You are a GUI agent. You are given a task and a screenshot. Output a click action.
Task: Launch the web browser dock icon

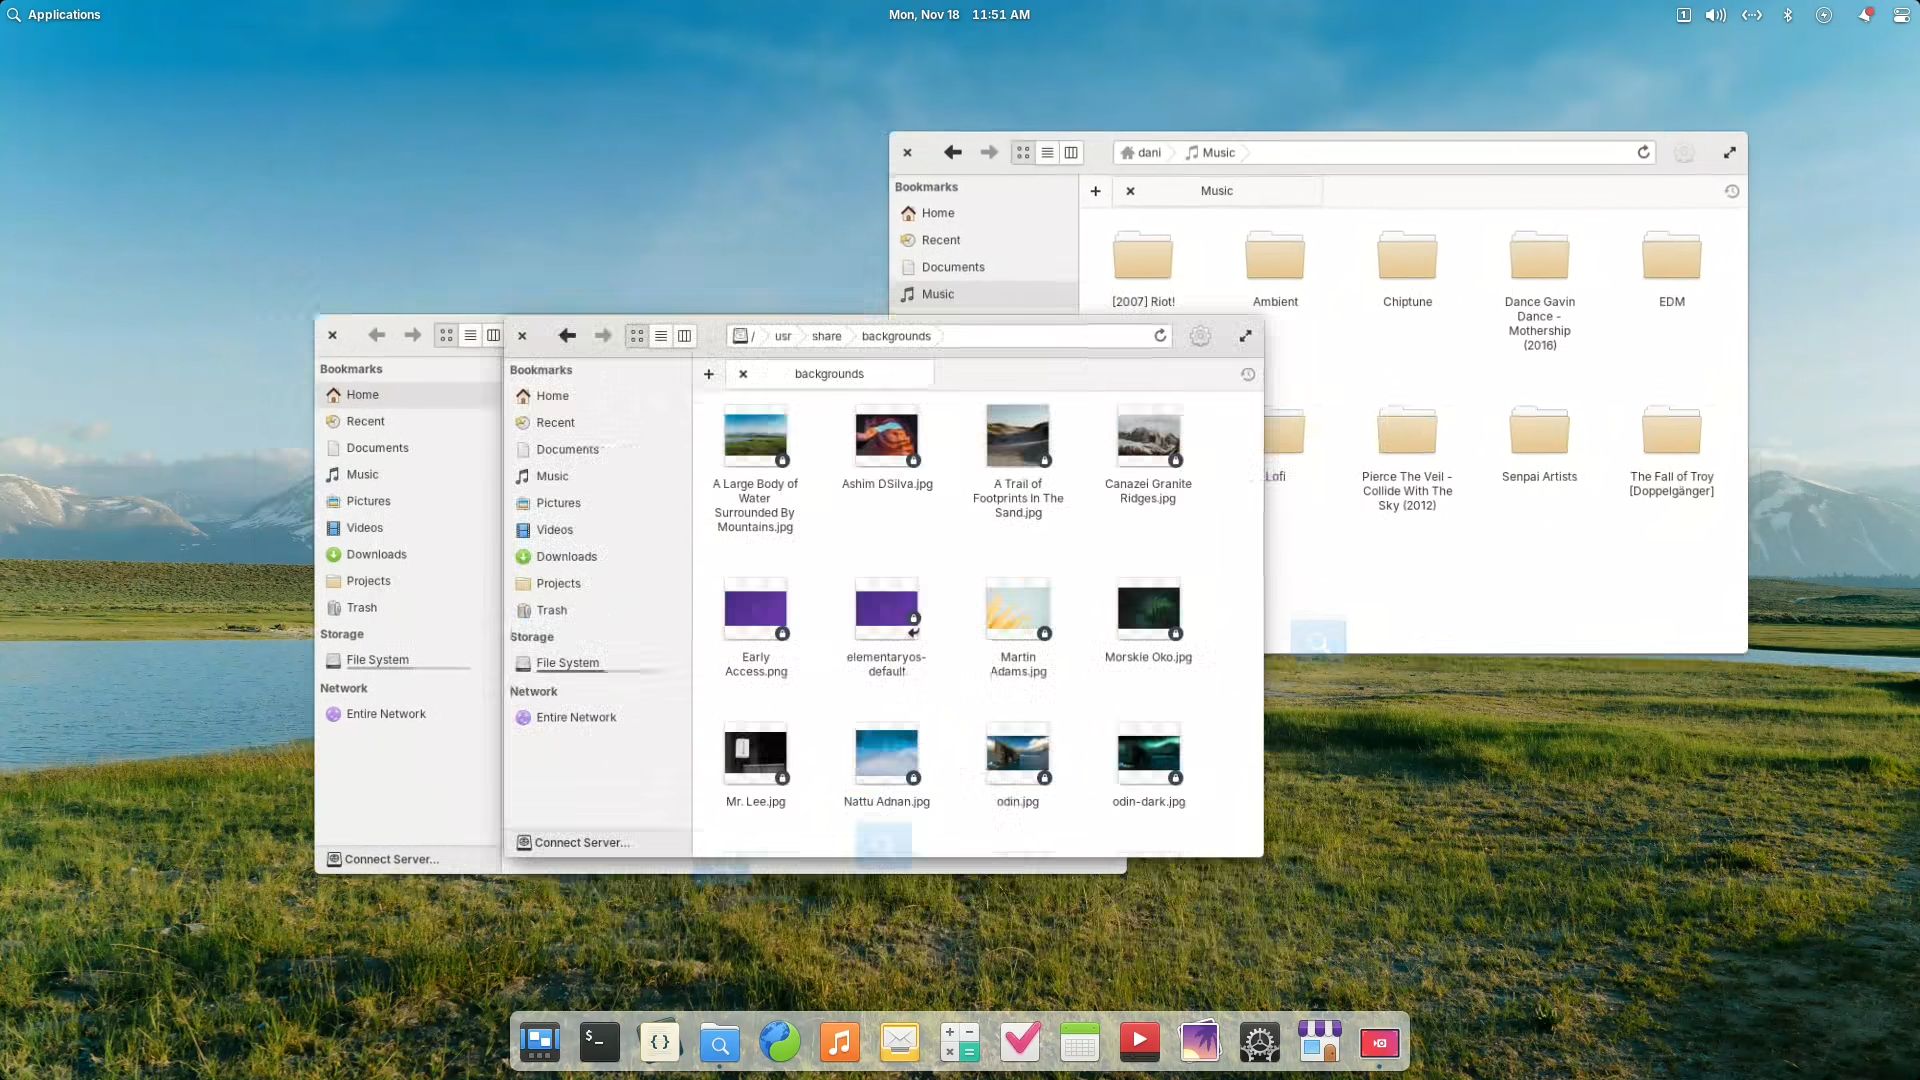point(780,1042)
